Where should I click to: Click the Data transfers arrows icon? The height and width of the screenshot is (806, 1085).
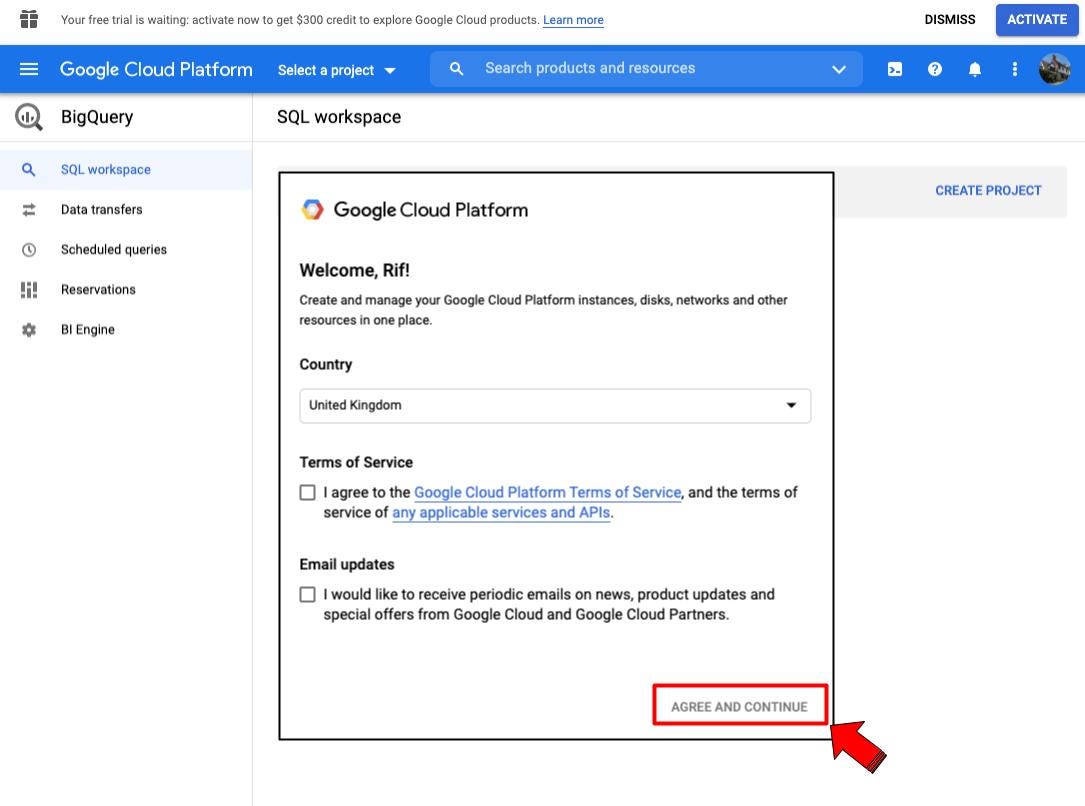(x=28, y=210)
